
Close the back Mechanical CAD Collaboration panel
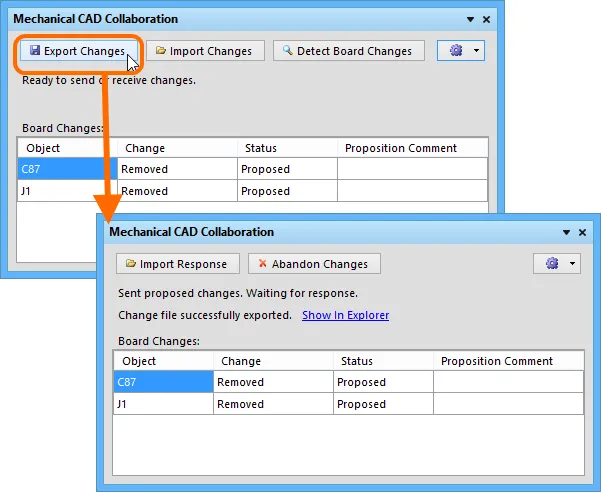point(486,20)
